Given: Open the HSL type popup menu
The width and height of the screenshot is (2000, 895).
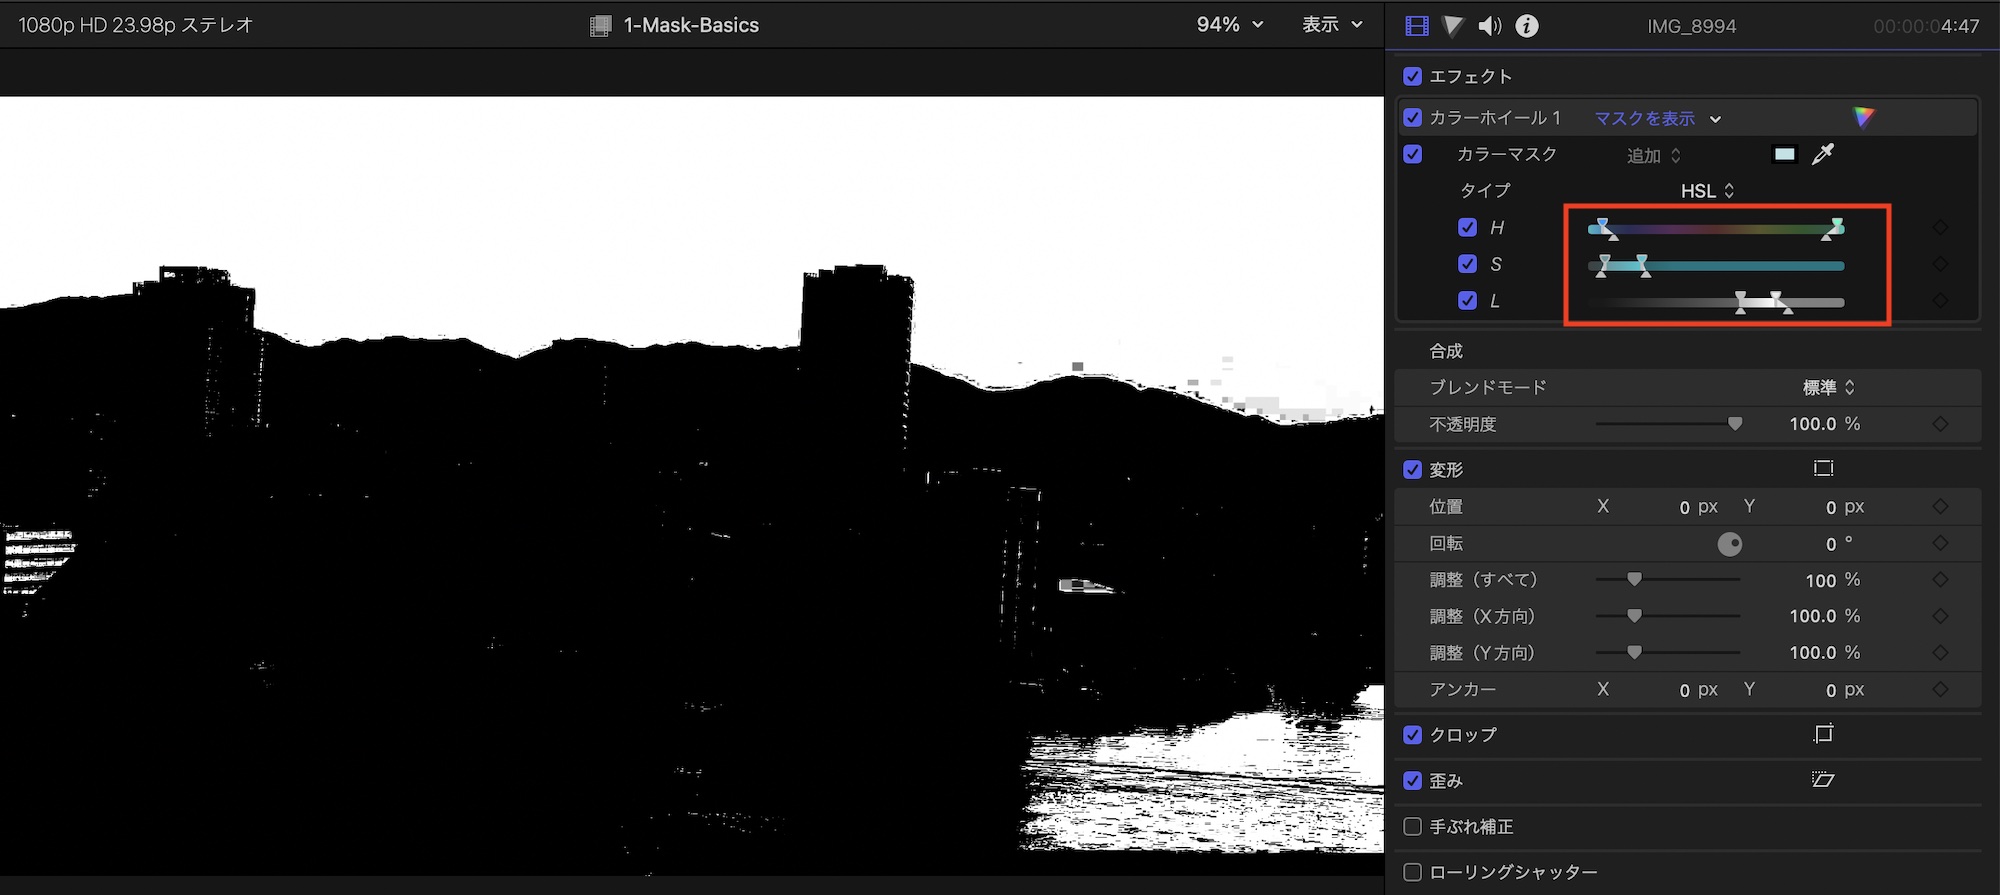Looking at the screenshot, I should 1708,191.
